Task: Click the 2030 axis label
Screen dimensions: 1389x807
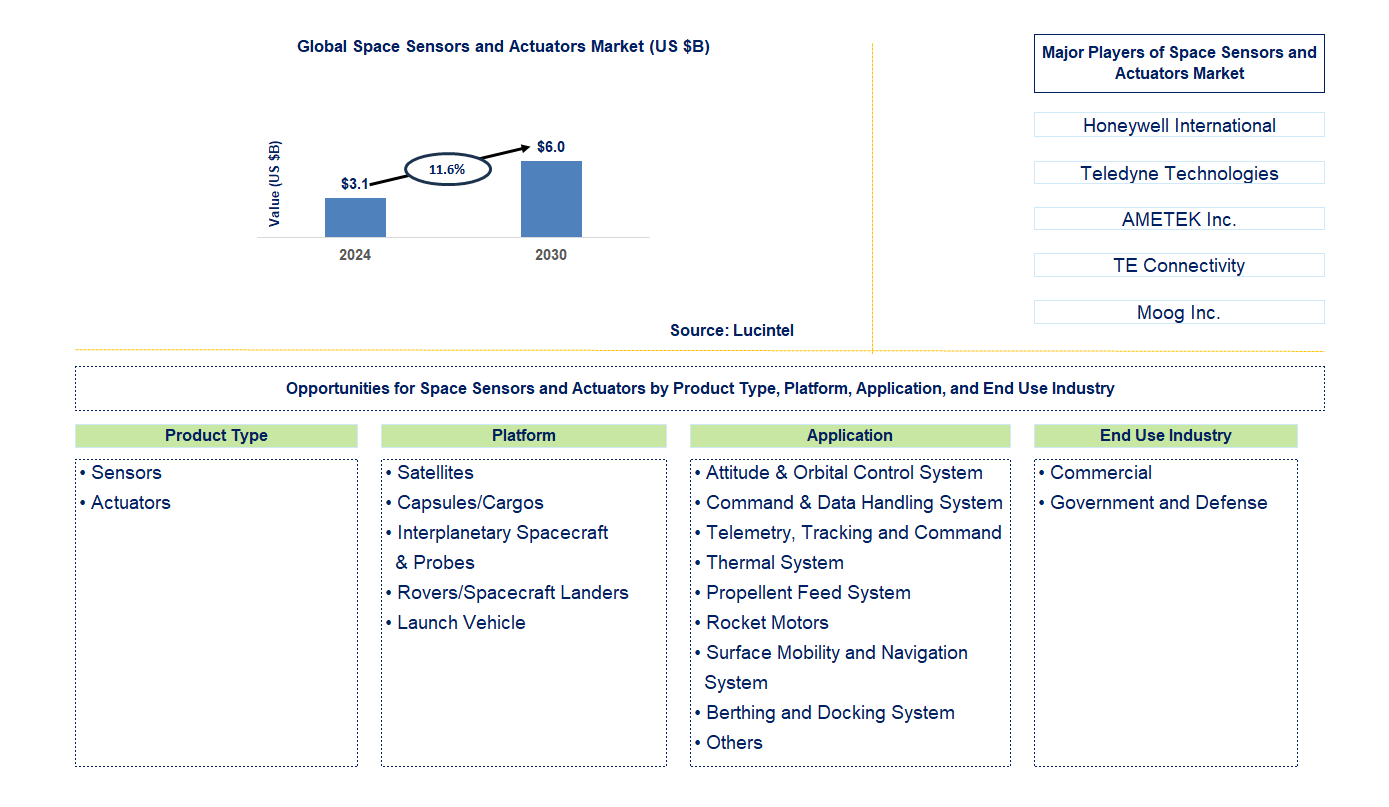Action: coord(551,255)
